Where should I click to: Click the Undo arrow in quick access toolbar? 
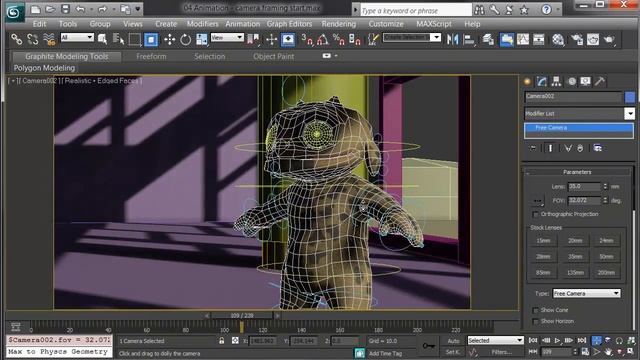pyautogui.click(x=80, y=9)
